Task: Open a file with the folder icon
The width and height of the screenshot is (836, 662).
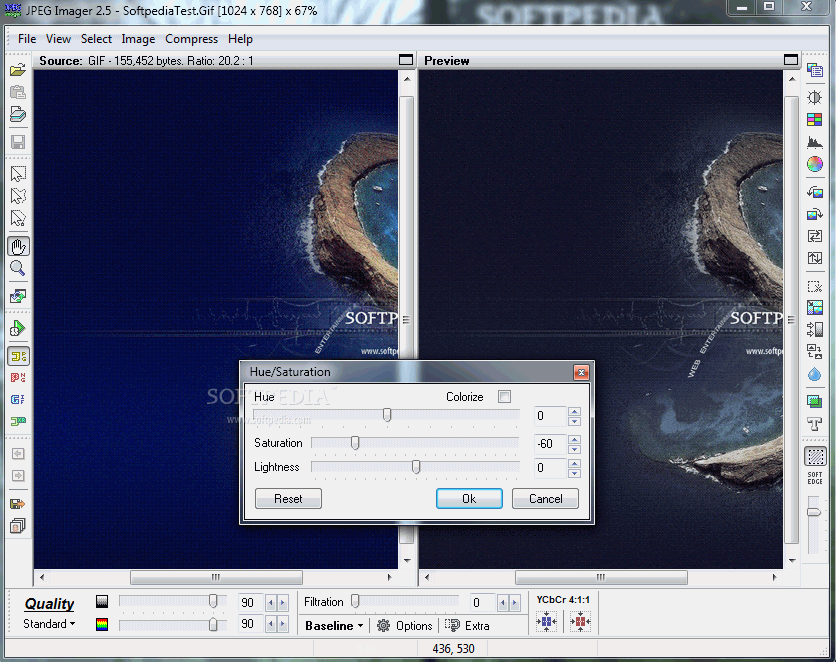Action: pyautogui.click(x=18, y=70)
